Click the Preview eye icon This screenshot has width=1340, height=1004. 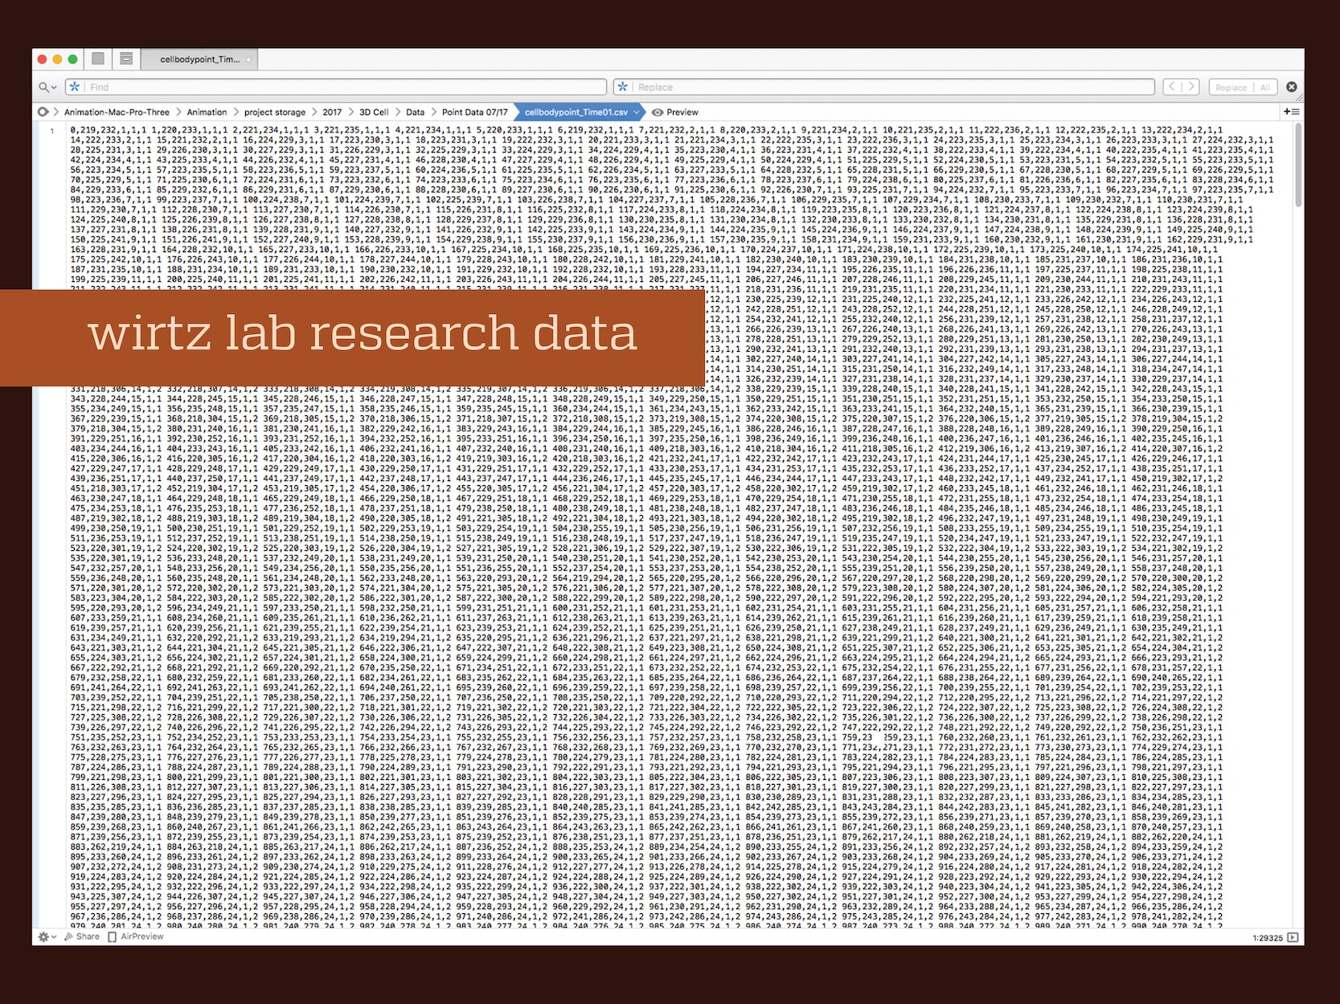[x=657, y=112]
